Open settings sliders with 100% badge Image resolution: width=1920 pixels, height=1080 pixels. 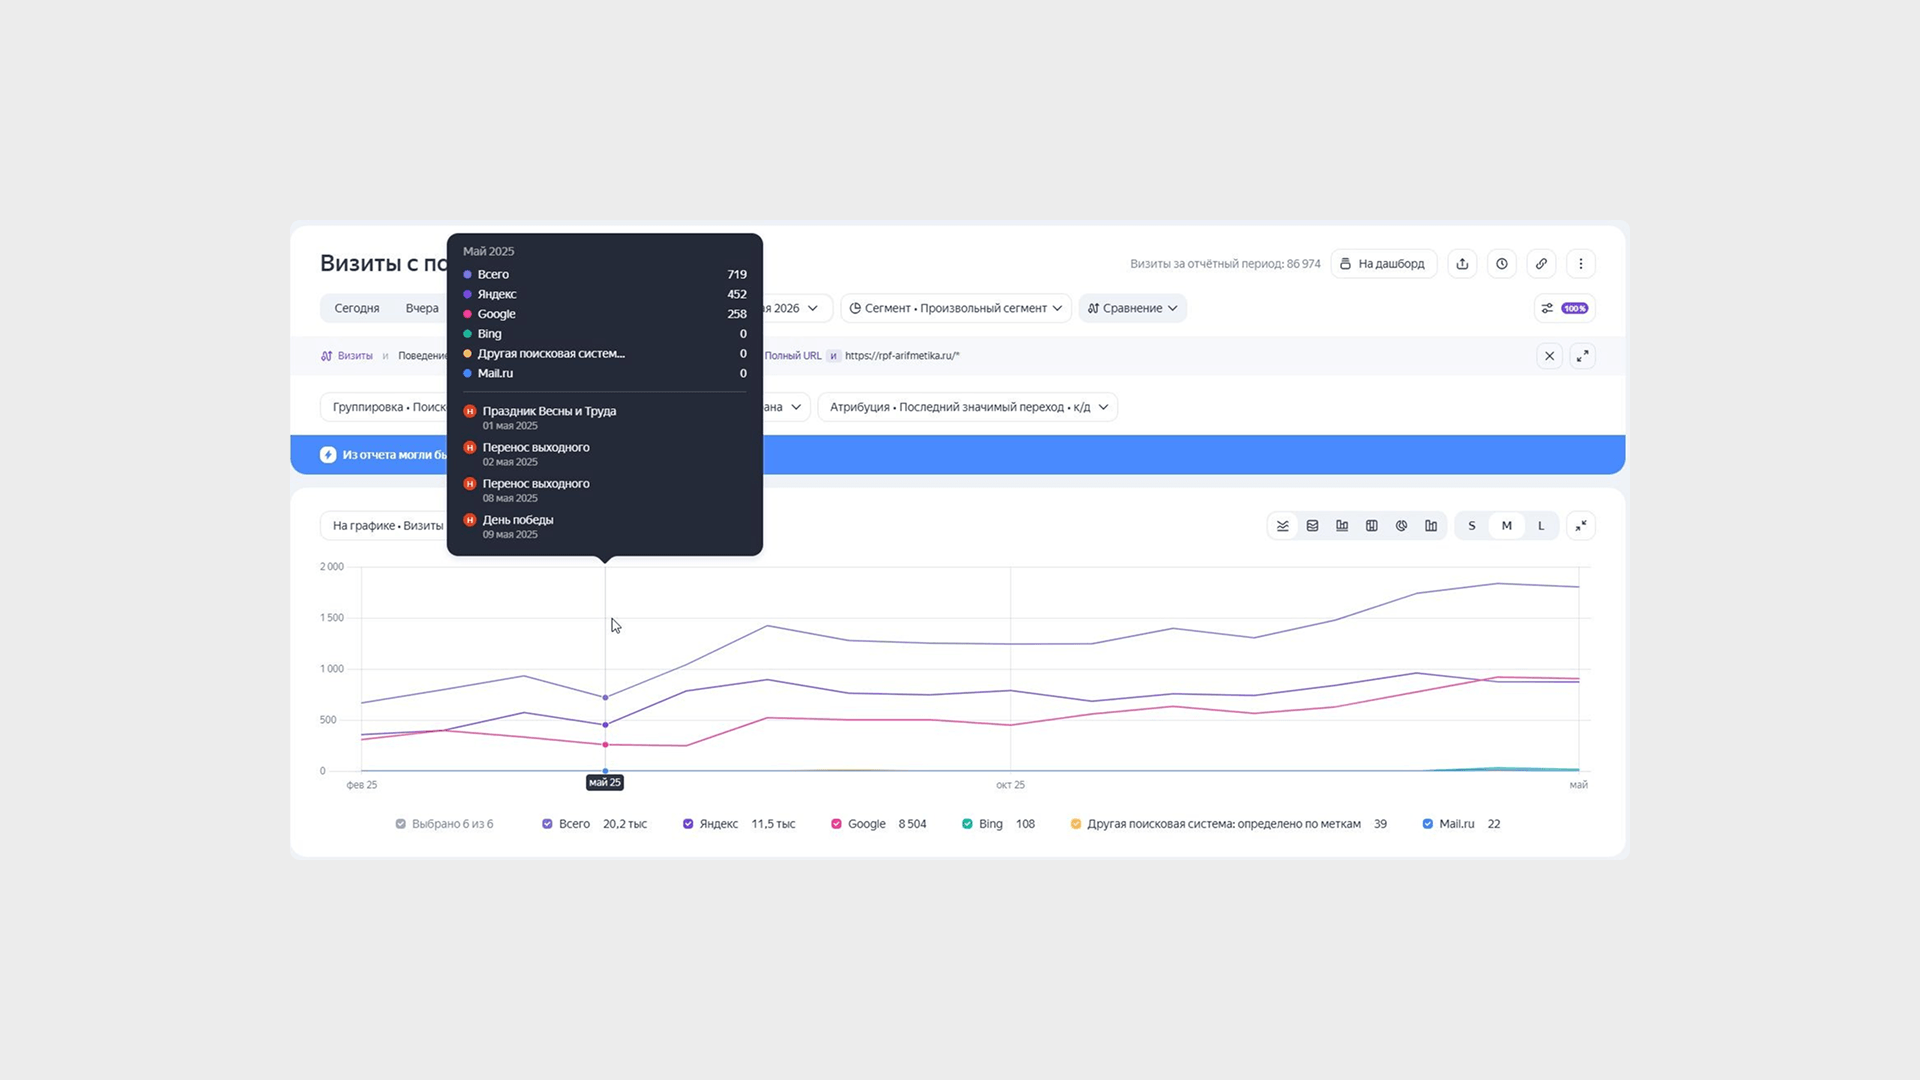click(x=1564, y=308)
